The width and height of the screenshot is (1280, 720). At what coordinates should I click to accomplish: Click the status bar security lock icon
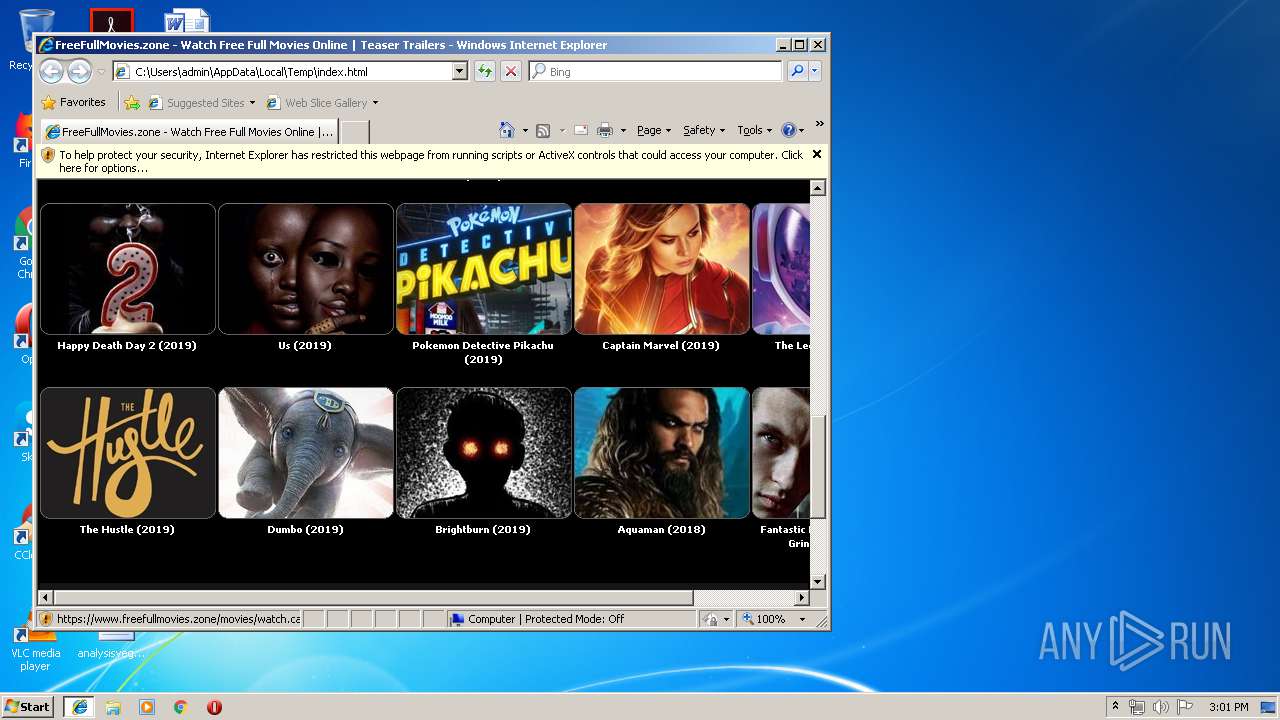(x=710, y=619)
